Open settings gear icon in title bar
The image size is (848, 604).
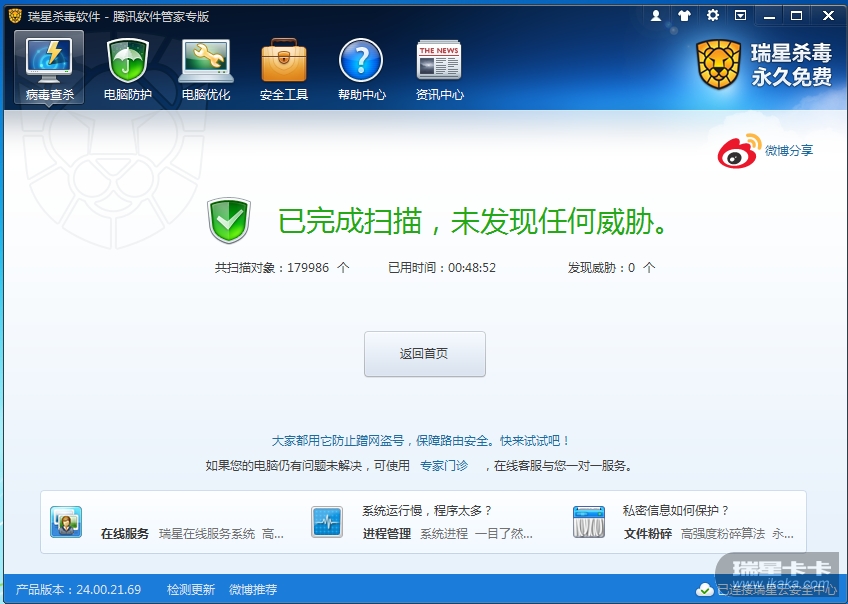pos(713,15)
